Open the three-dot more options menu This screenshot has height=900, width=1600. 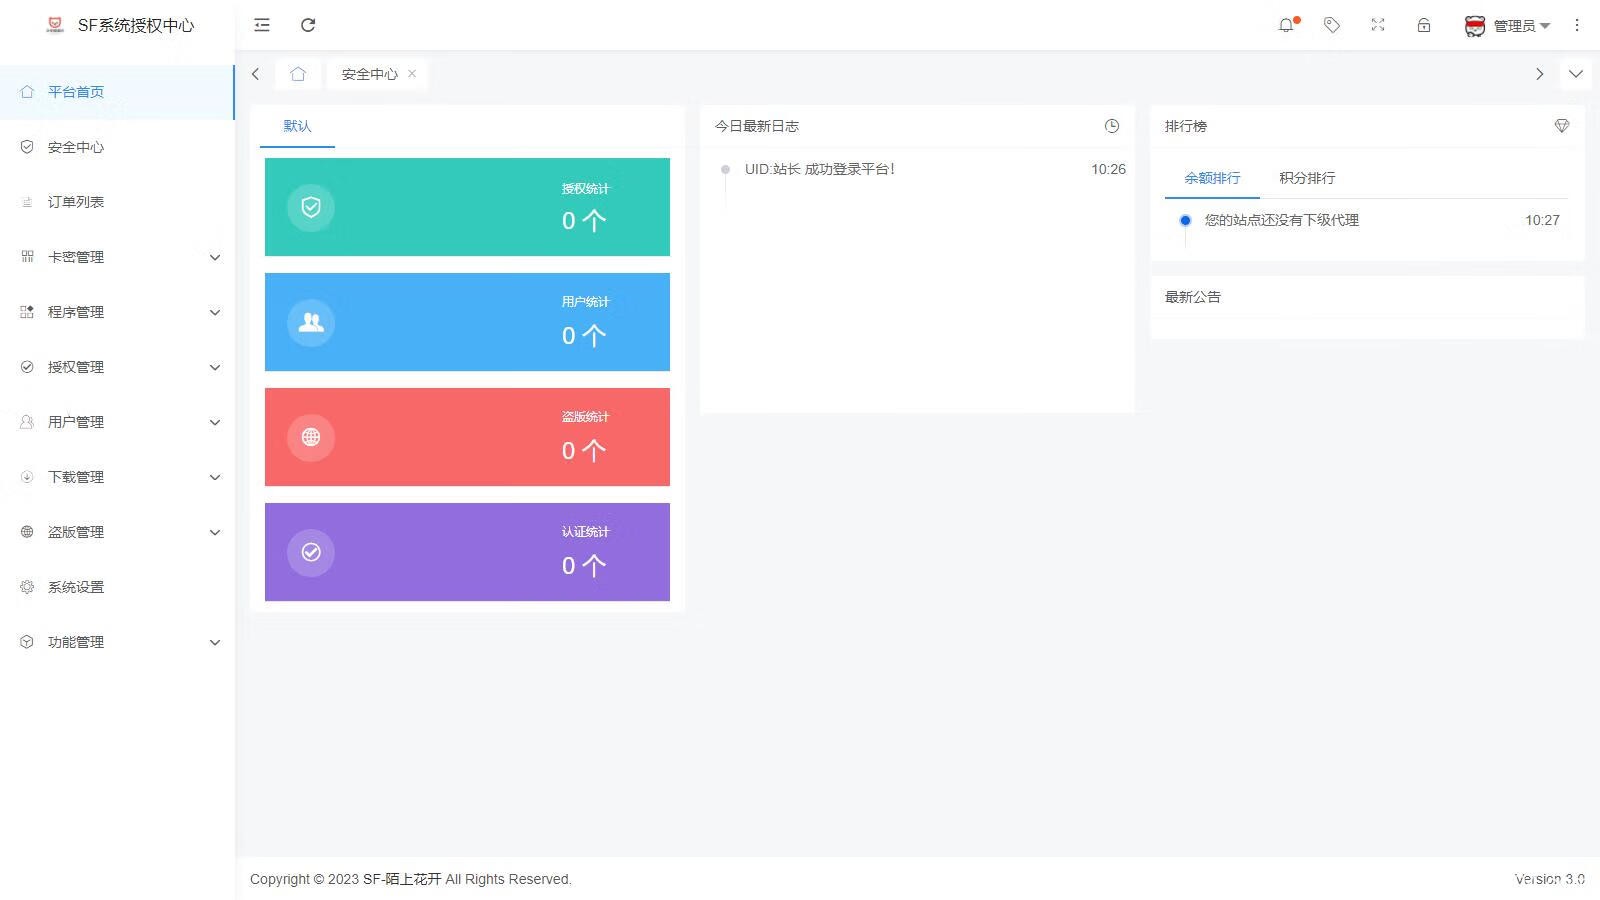point(1576,25)
